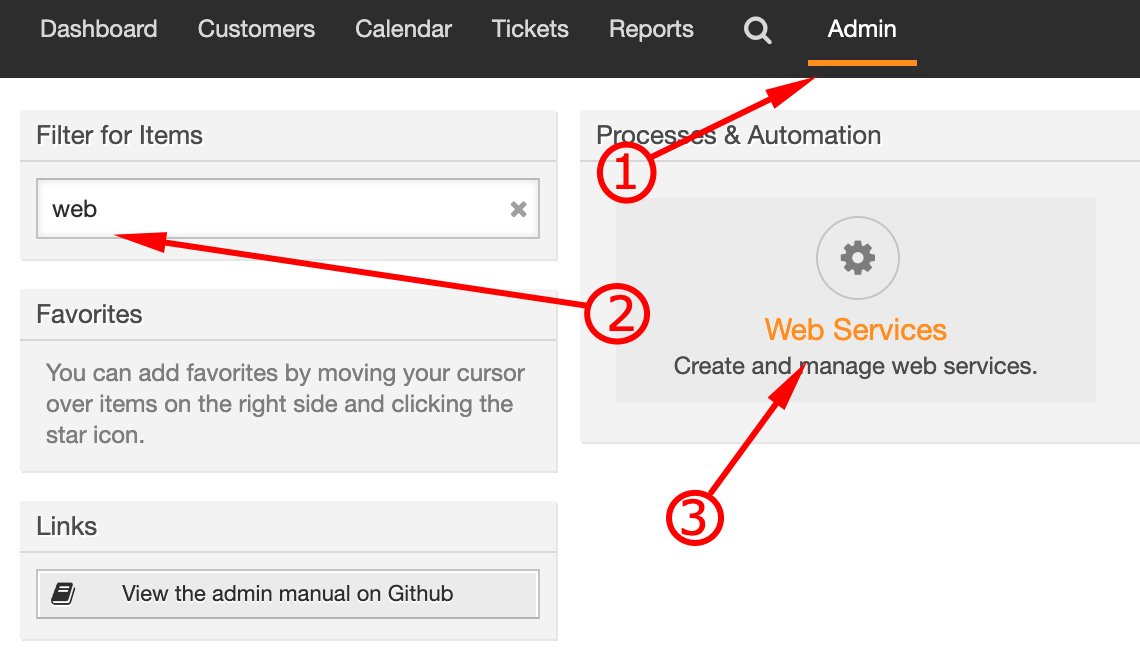Open the admin manual on Github
Viewport: 1140px width, 664px height.
click(288, 593)
